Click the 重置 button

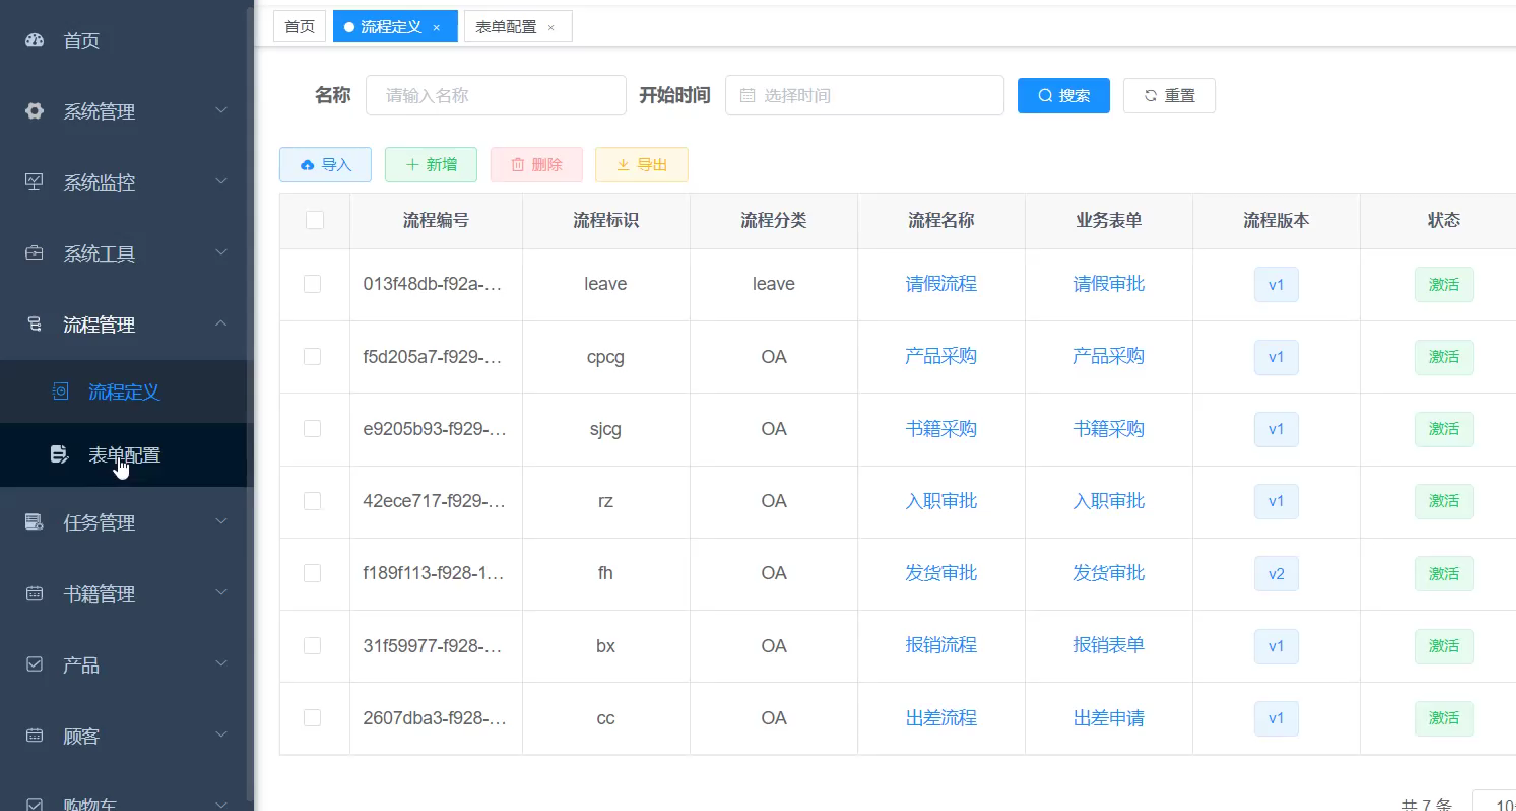[1169, 95]
